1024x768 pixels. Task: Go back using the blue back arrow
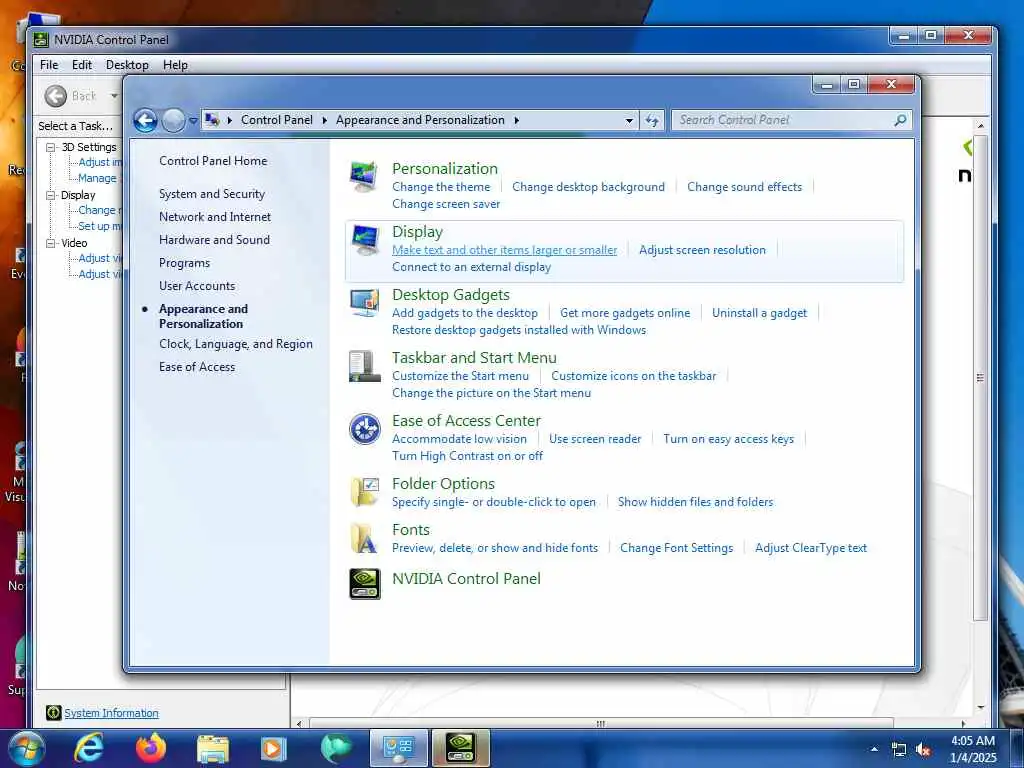(145, 120)
